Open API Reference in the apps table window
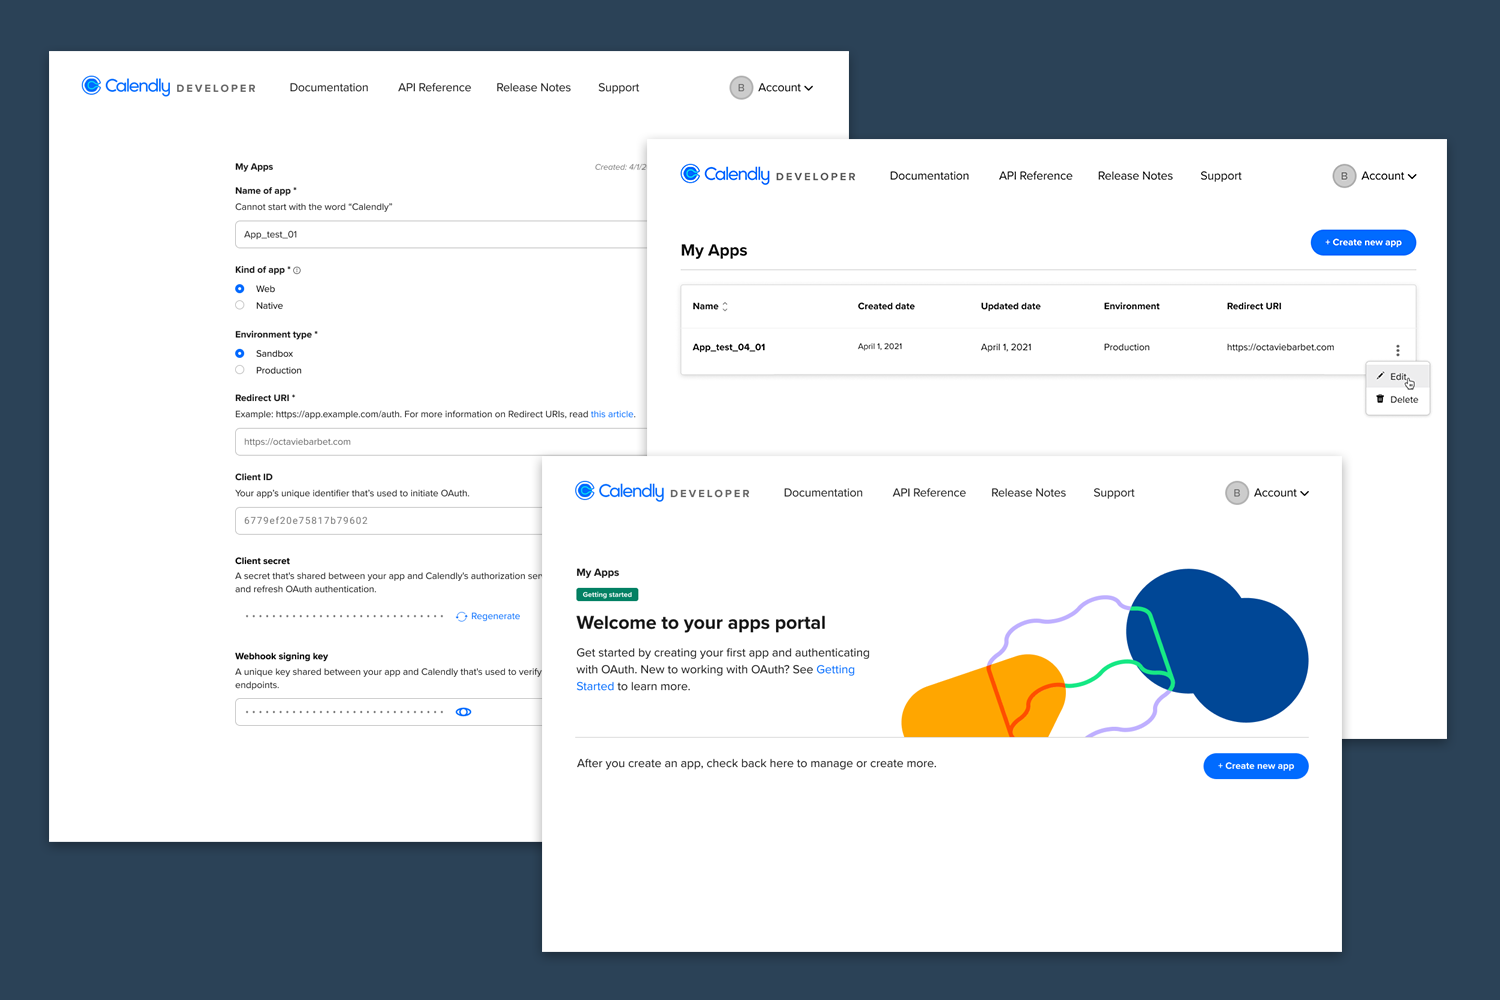Image resolution: width=1500 pixels, height=1000 pixels. [x=1035, y=176]
